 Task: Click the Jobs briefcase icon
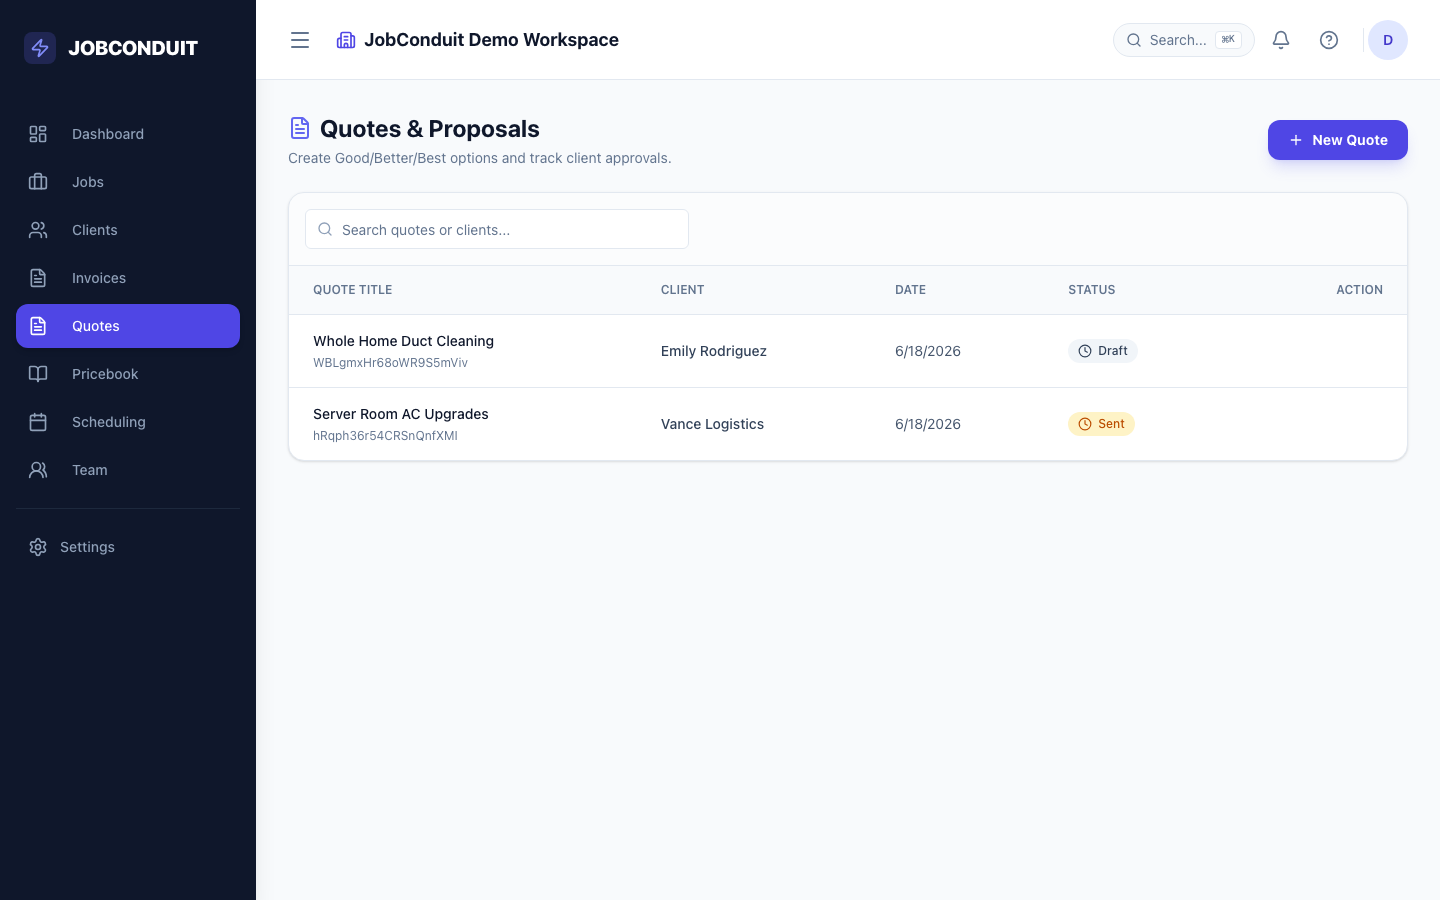(x=38, y=182)
